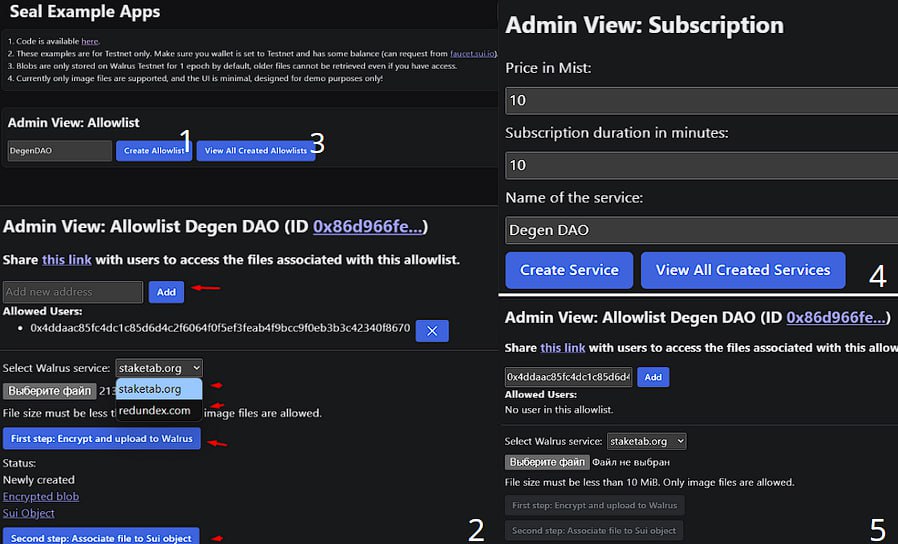Open the code 'here' link
This screenshot has height=544, width=898.
(x=90, y=41)
